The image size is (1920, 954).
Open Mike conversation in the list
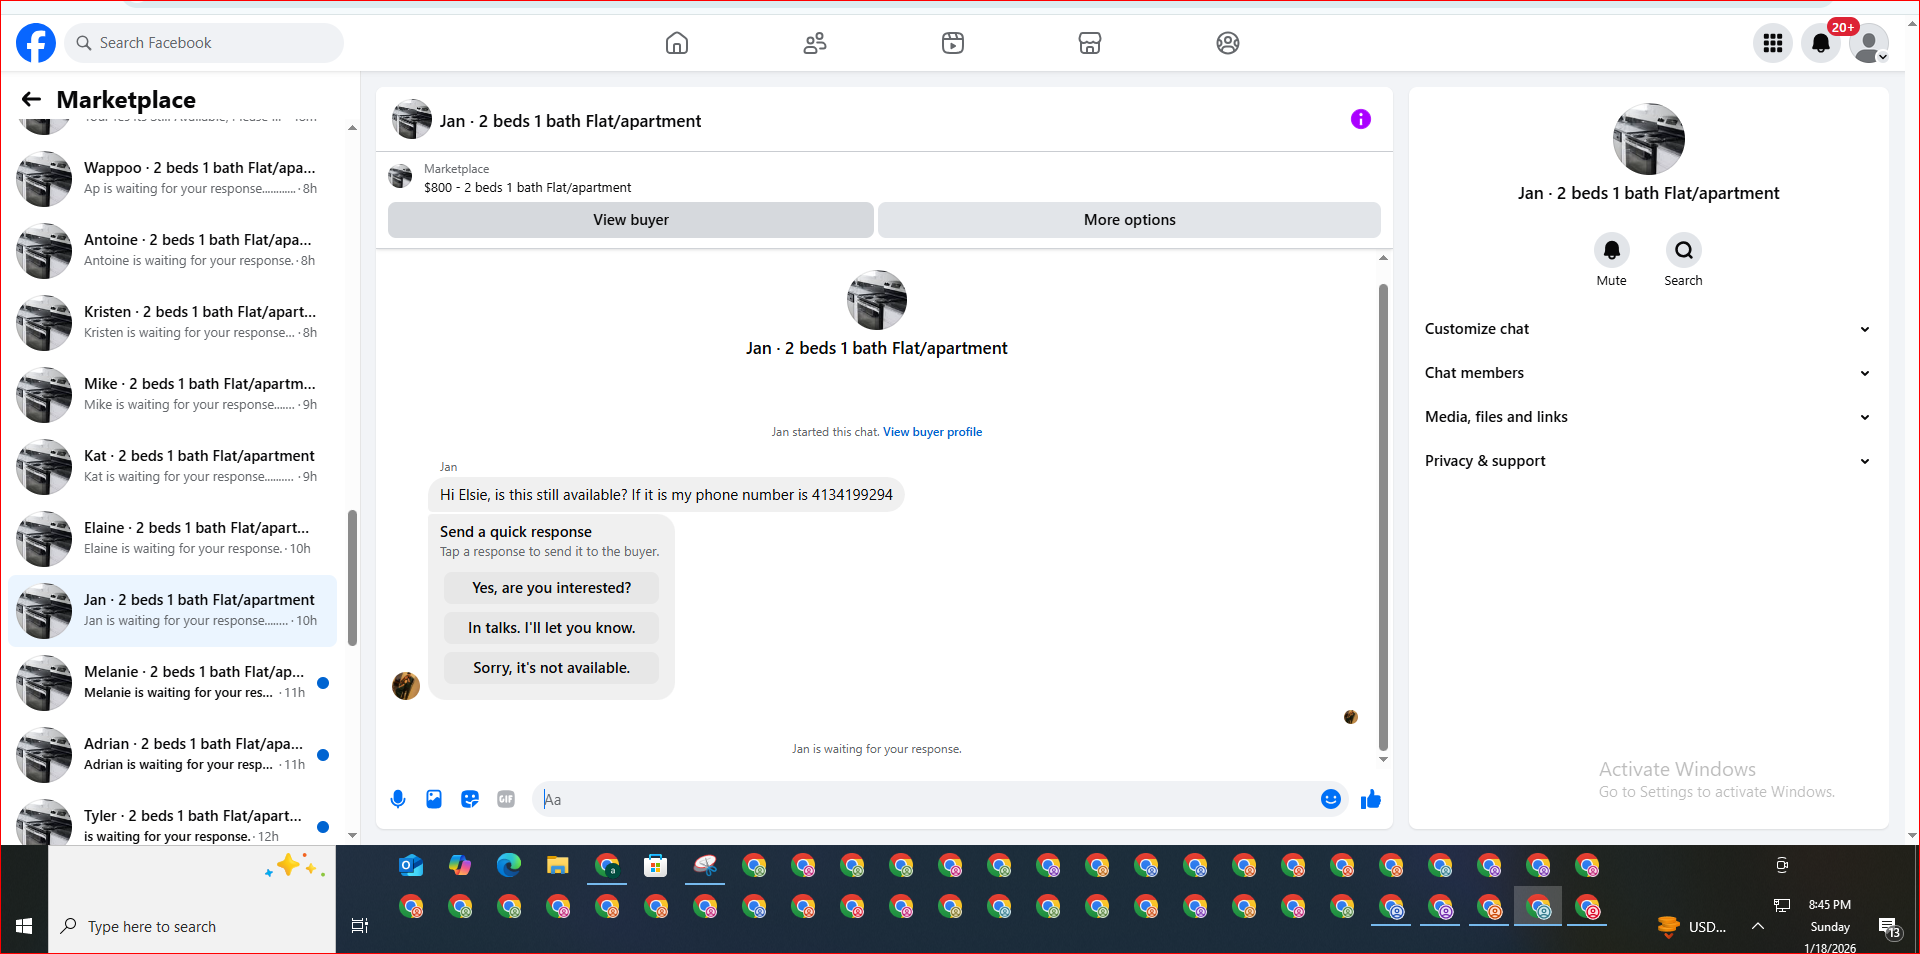[172, 394]
